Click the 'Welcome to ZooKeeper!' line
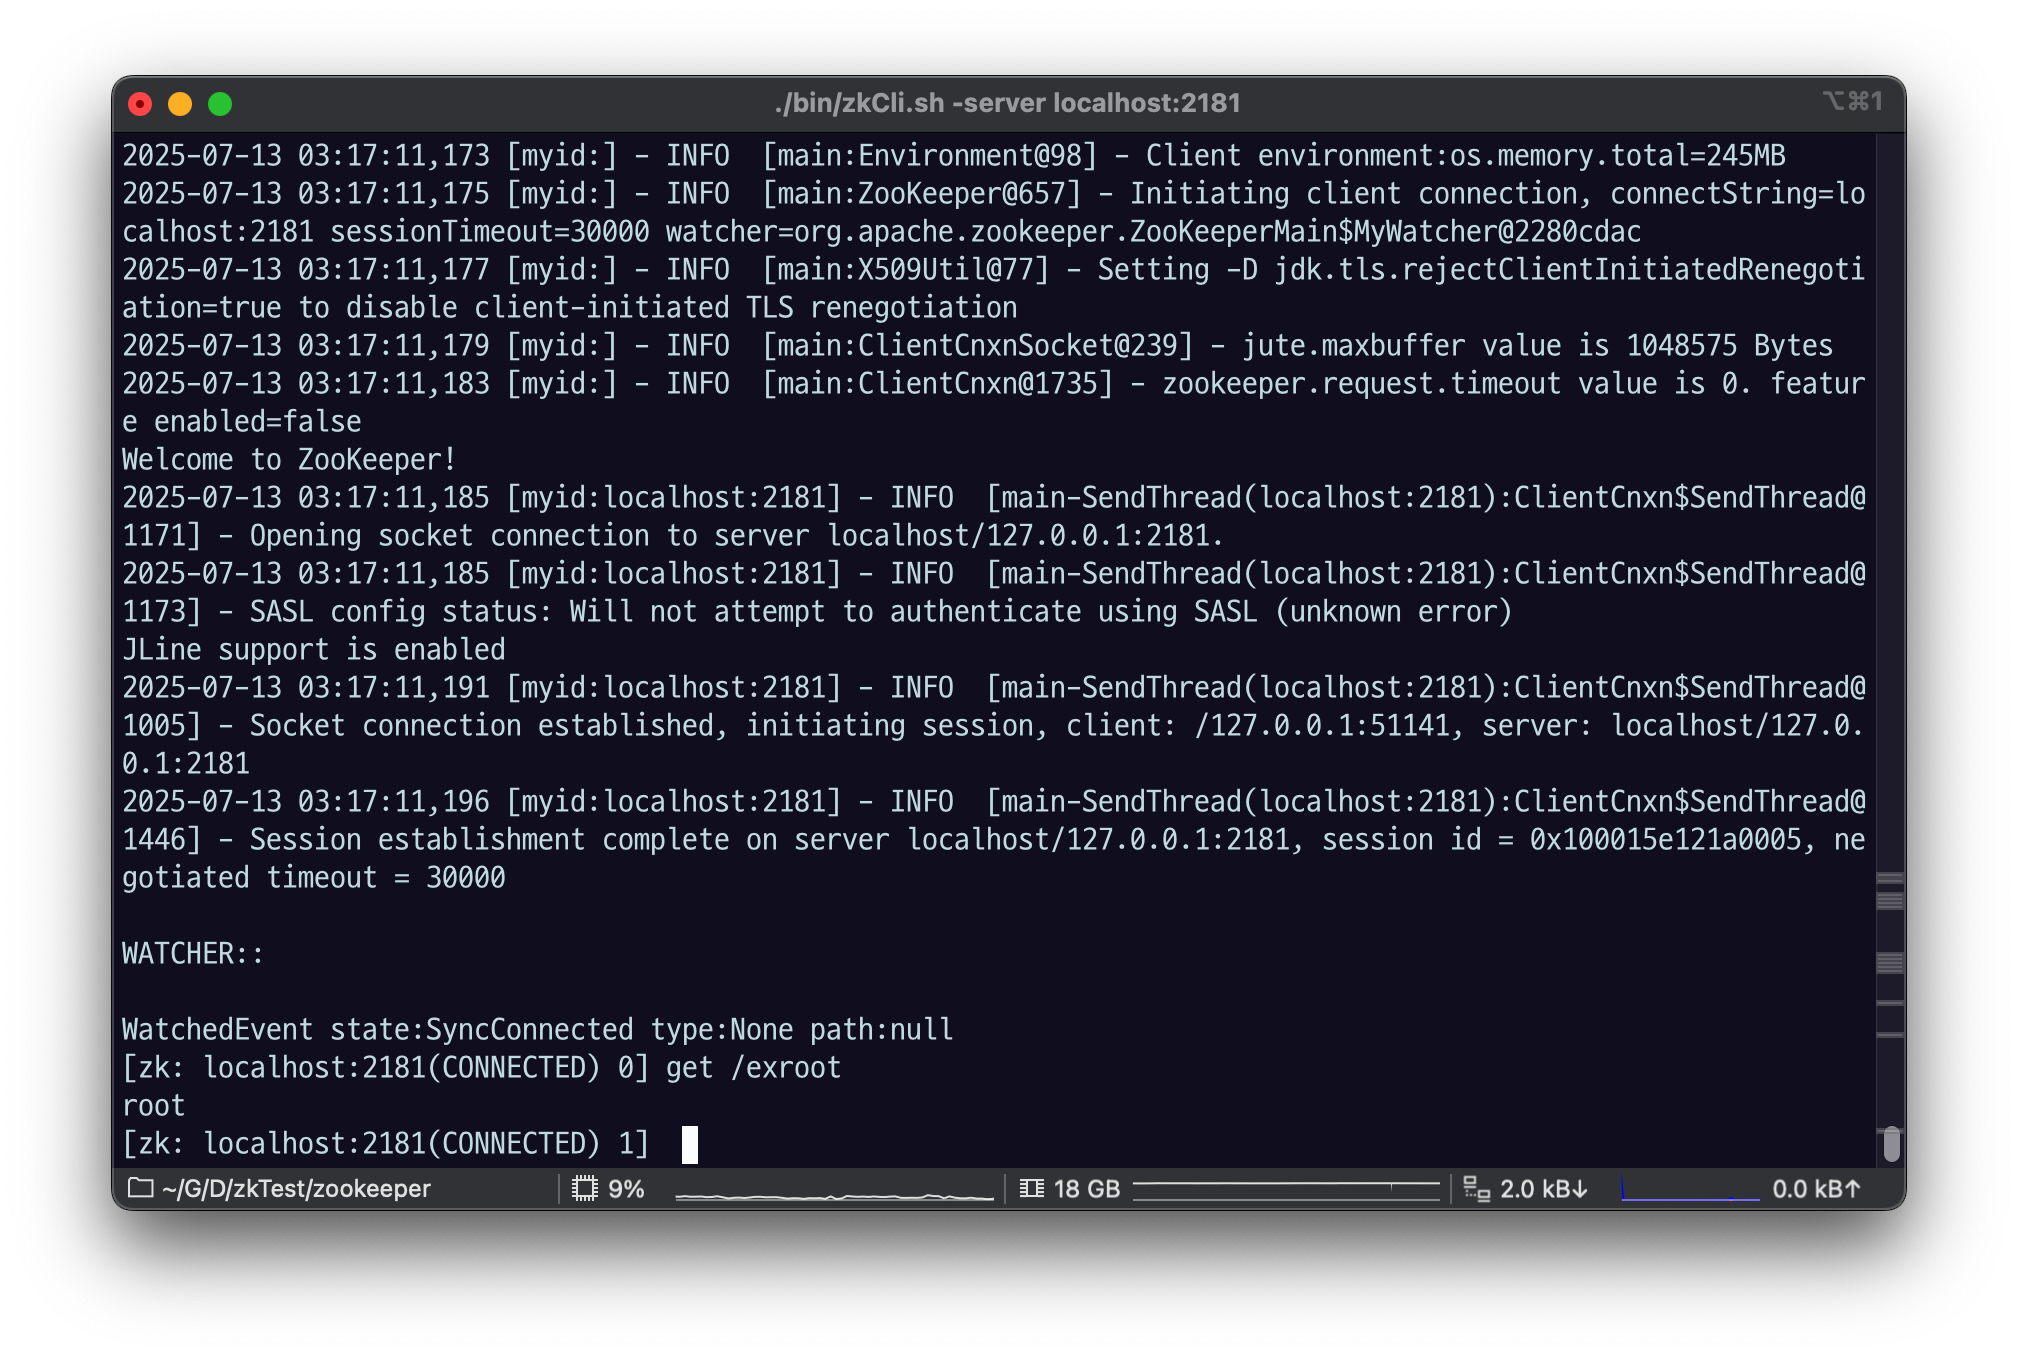2018x1358 pixels. click(289, 459)
